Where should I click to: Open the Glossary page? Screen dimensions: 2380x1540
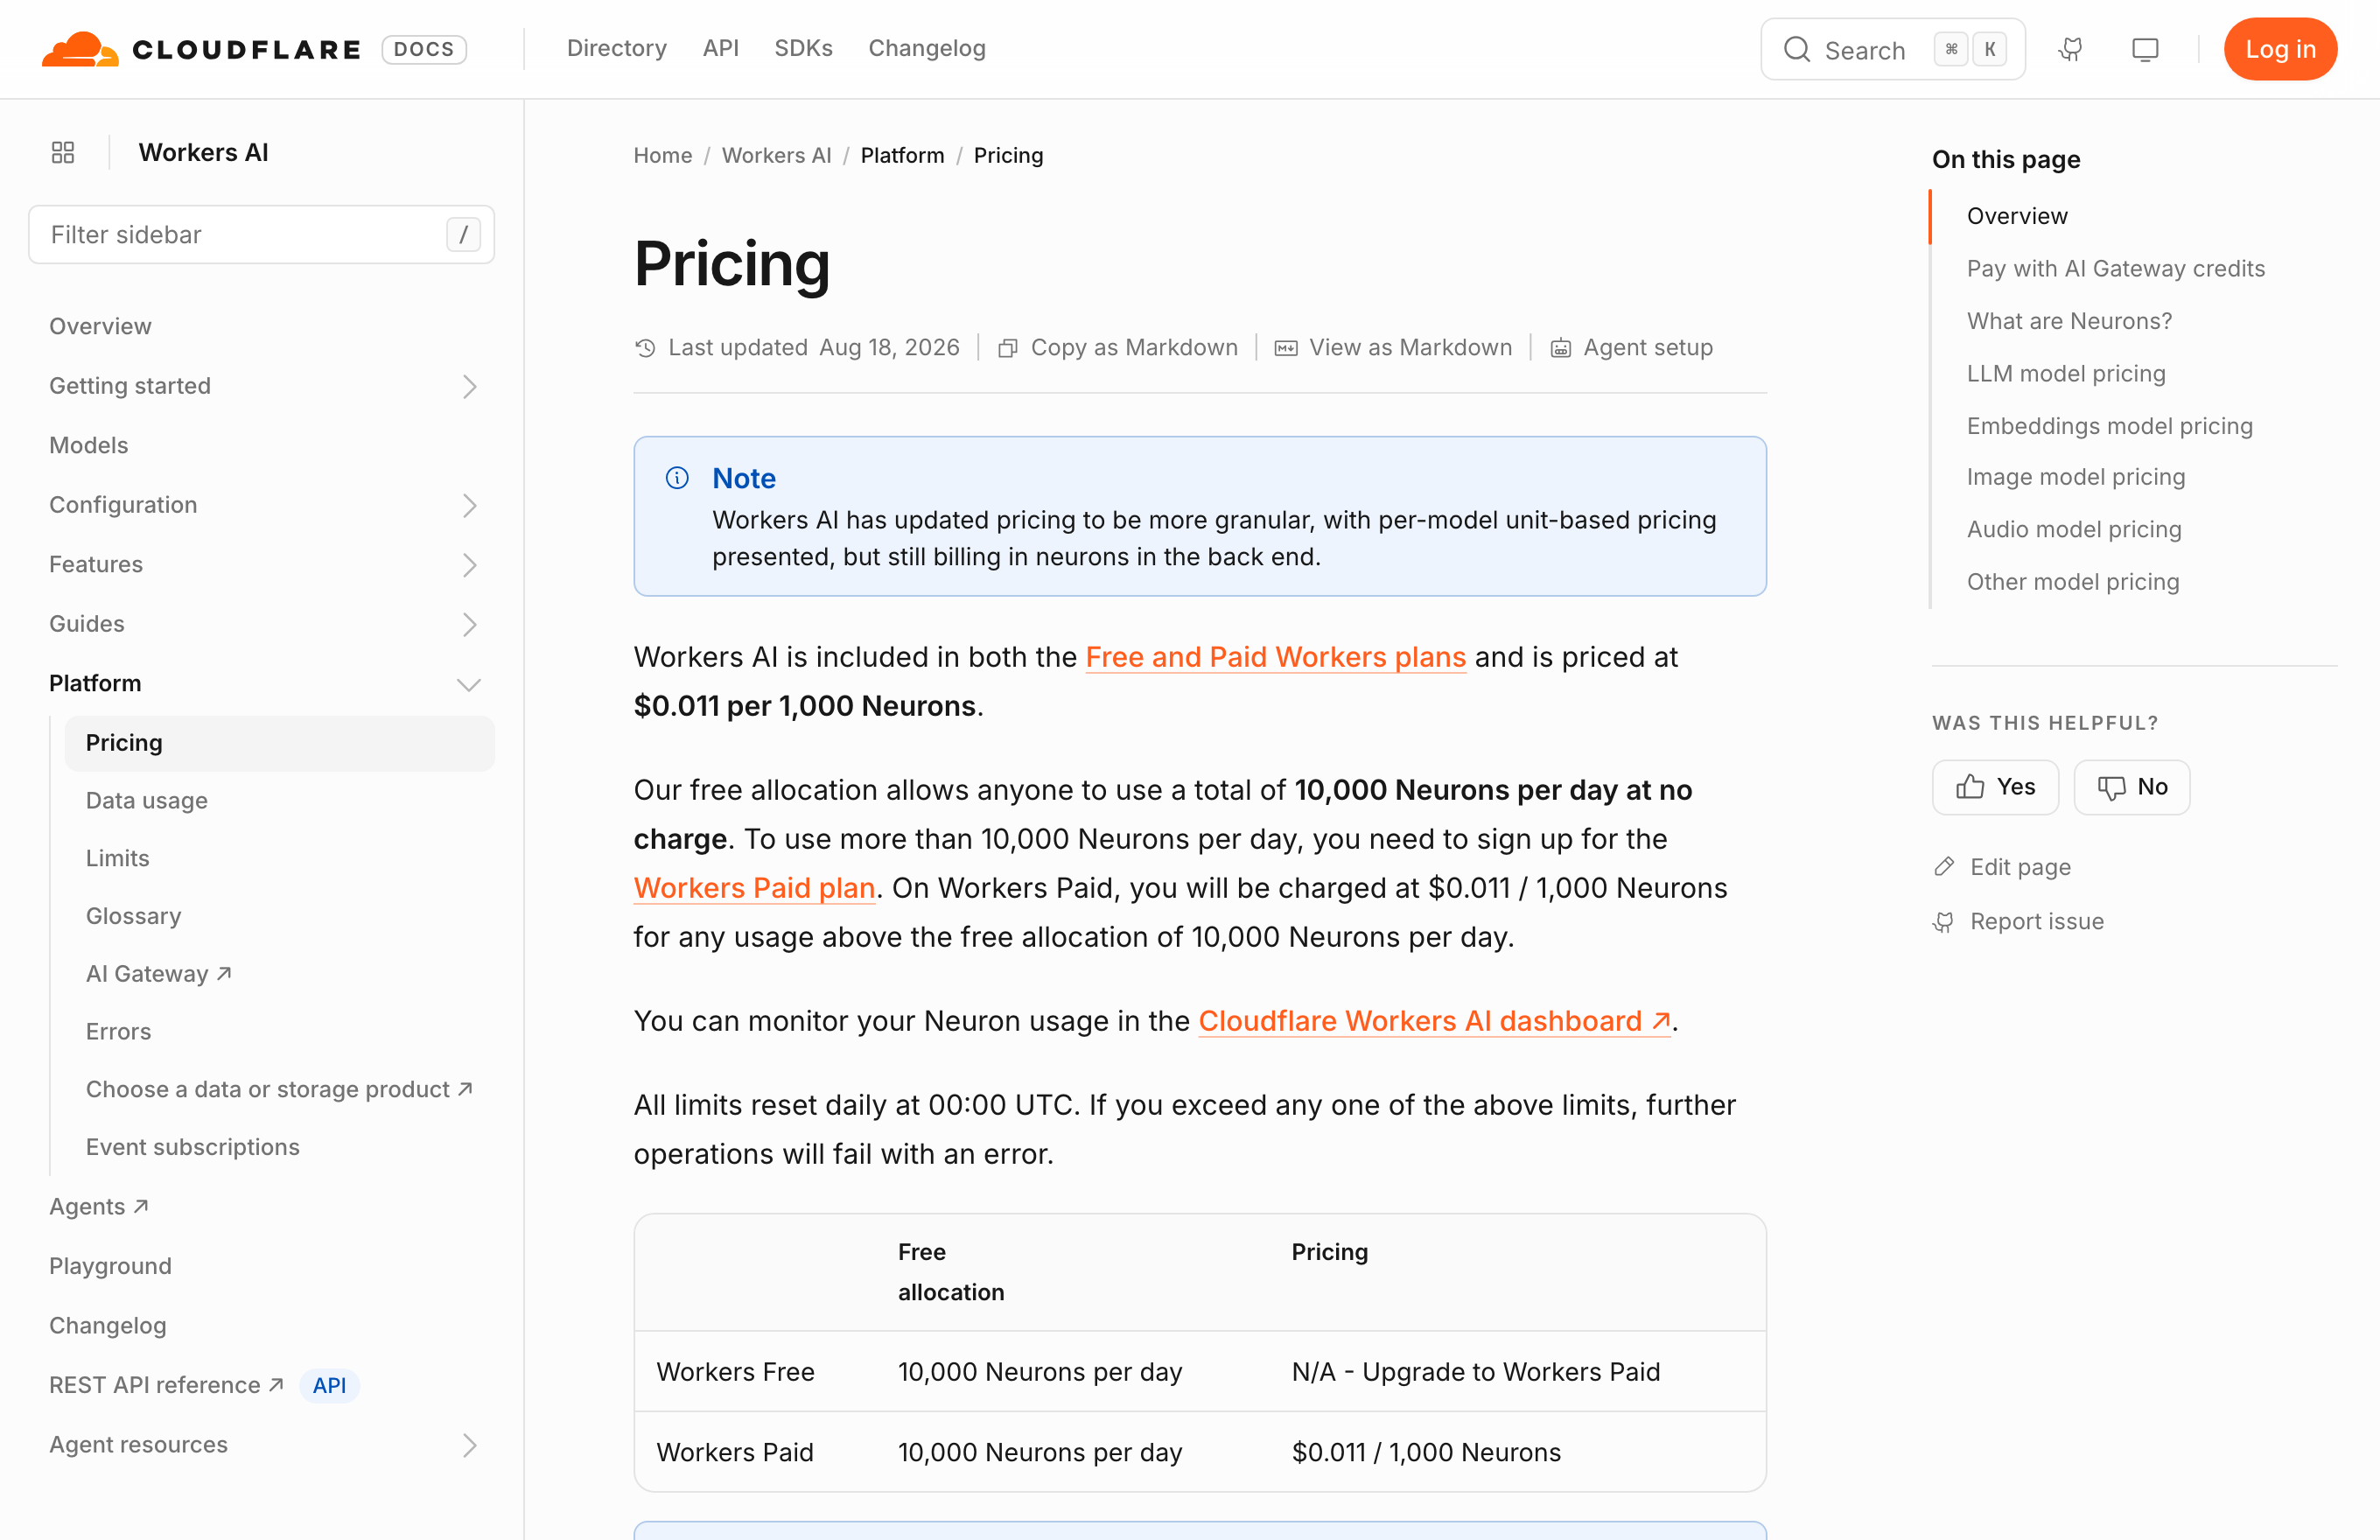(133, 916)
